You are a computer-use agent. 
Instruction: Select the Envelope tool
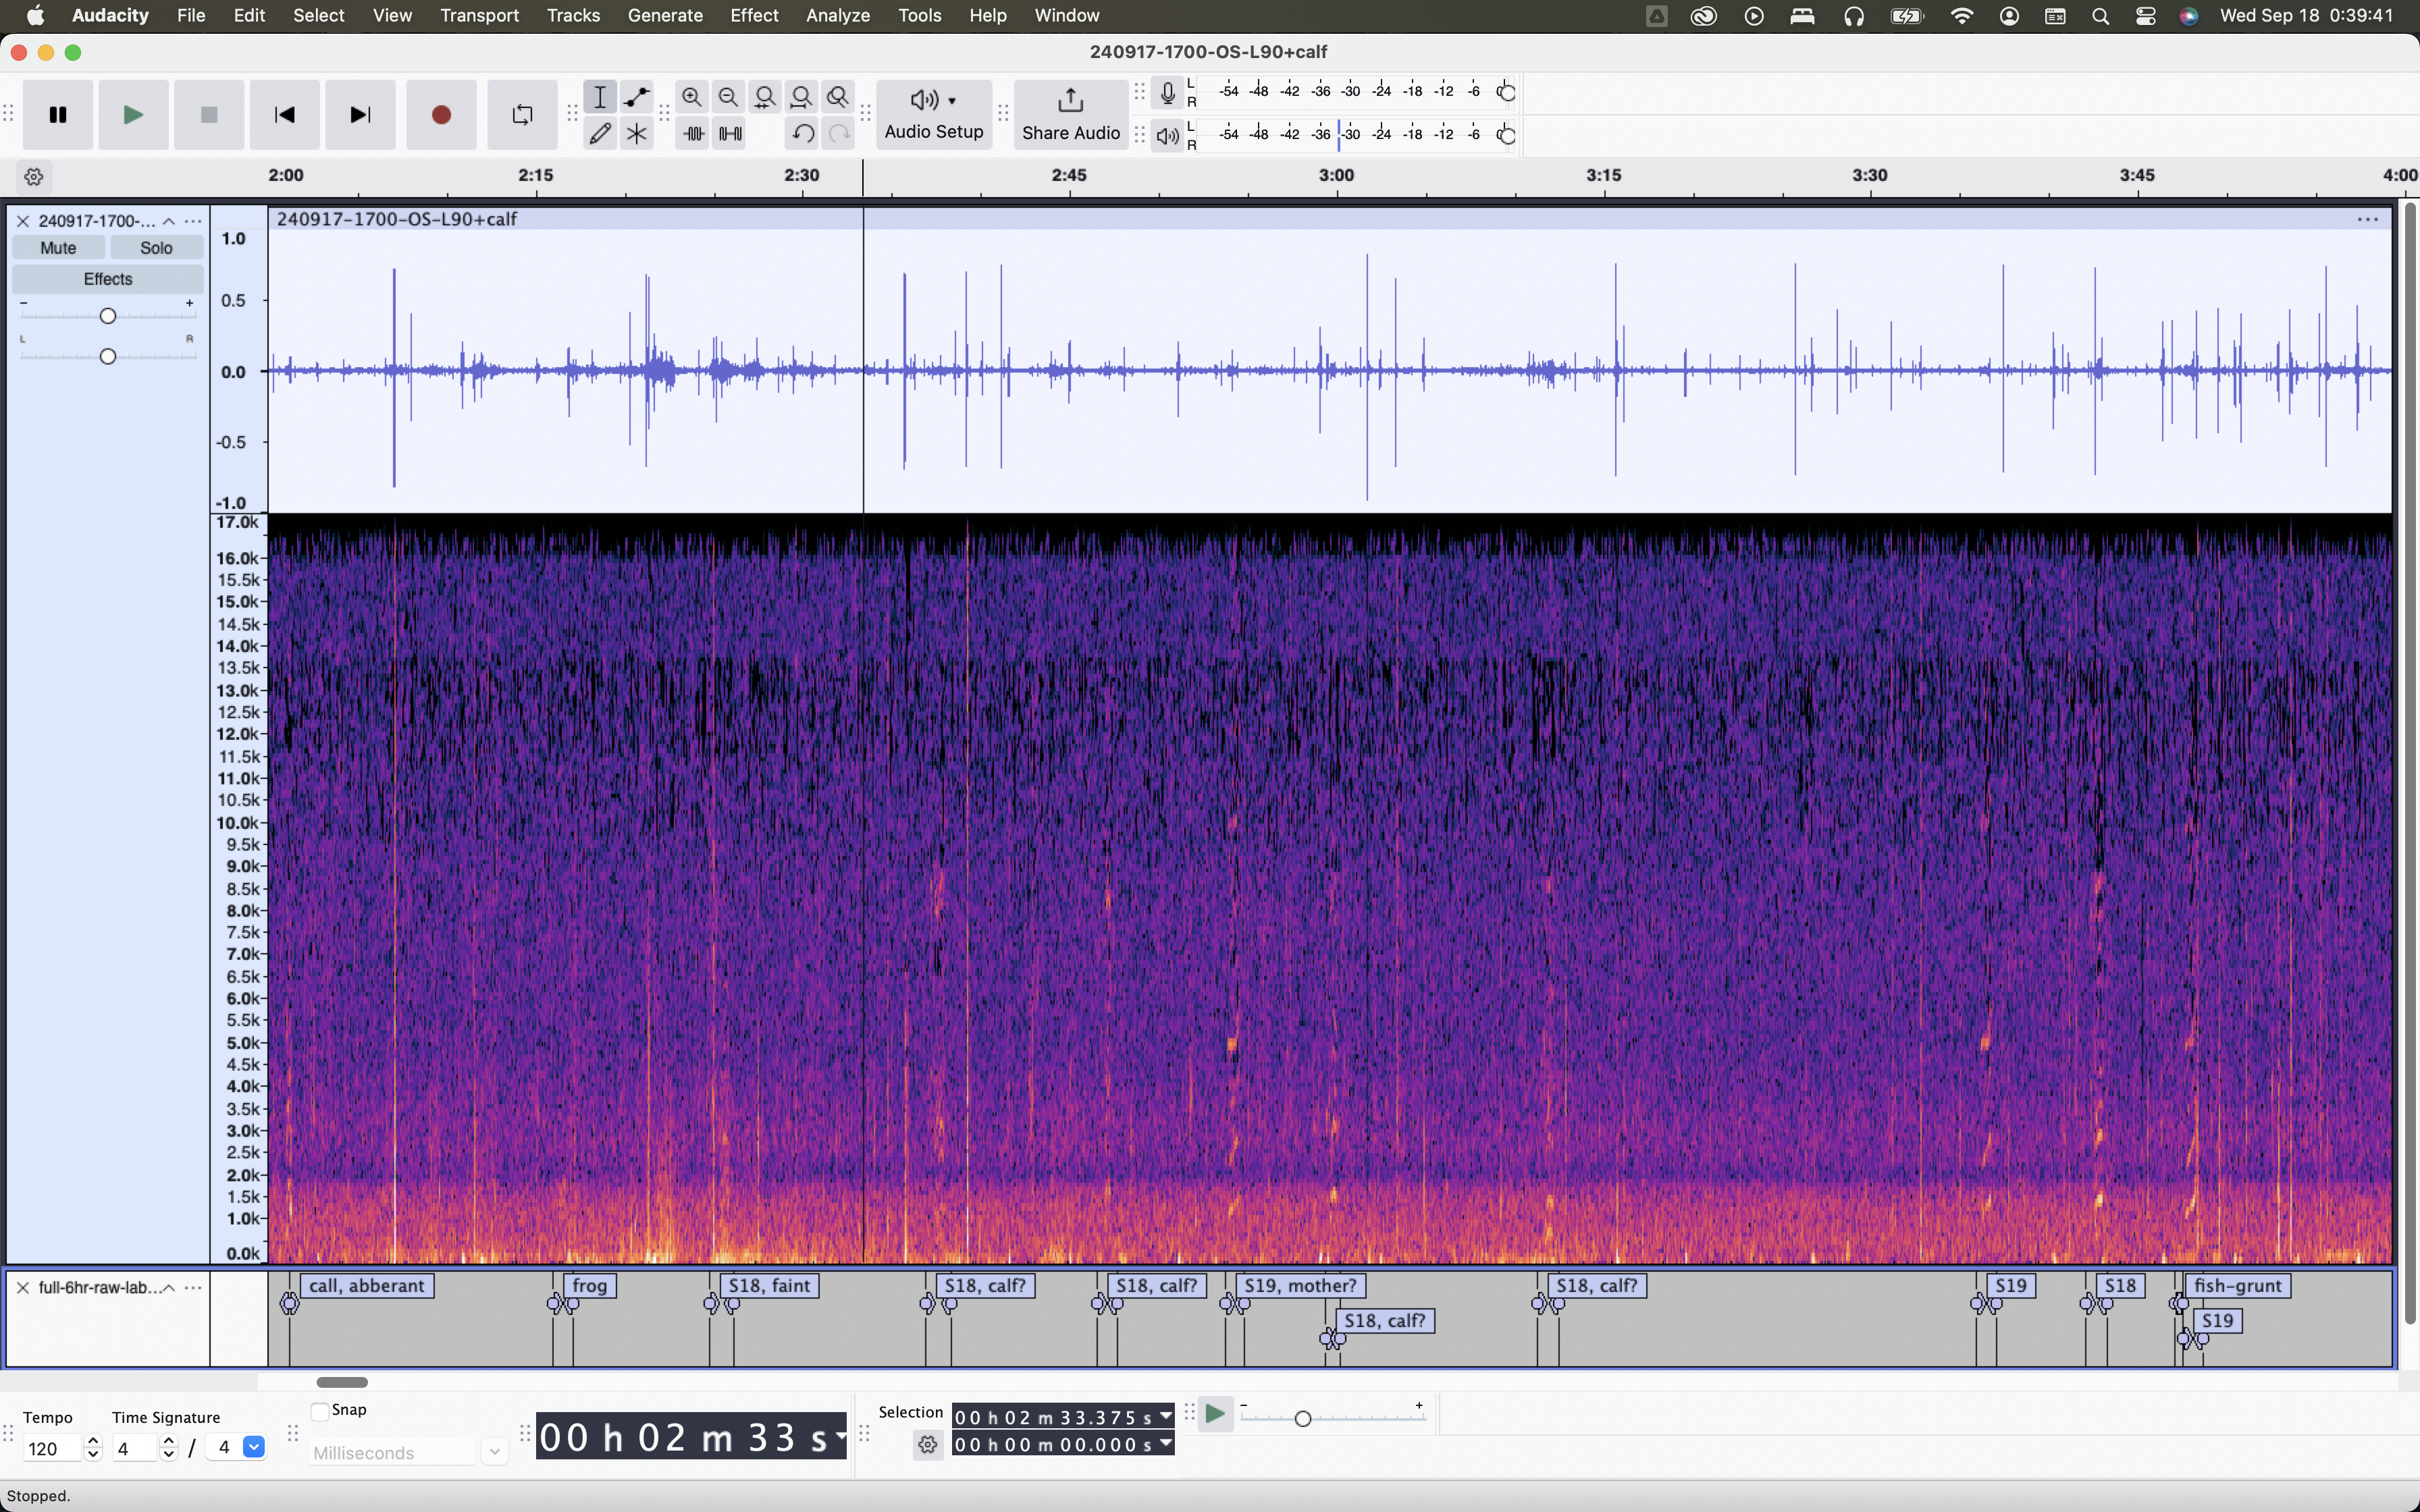pos(636,97)
